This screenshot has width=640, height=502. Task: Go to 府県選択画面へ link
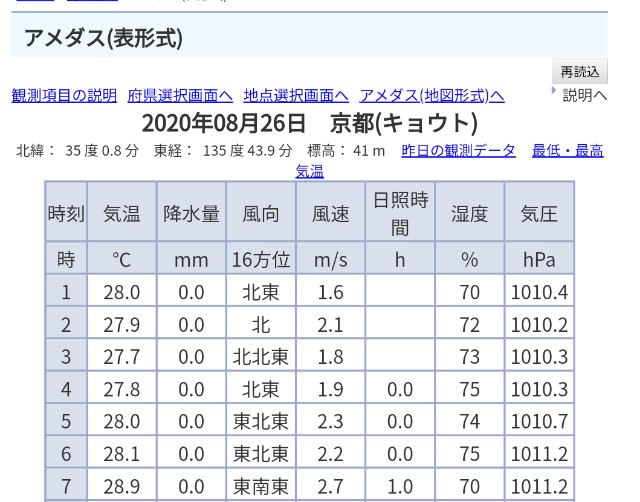pos(180,96)
